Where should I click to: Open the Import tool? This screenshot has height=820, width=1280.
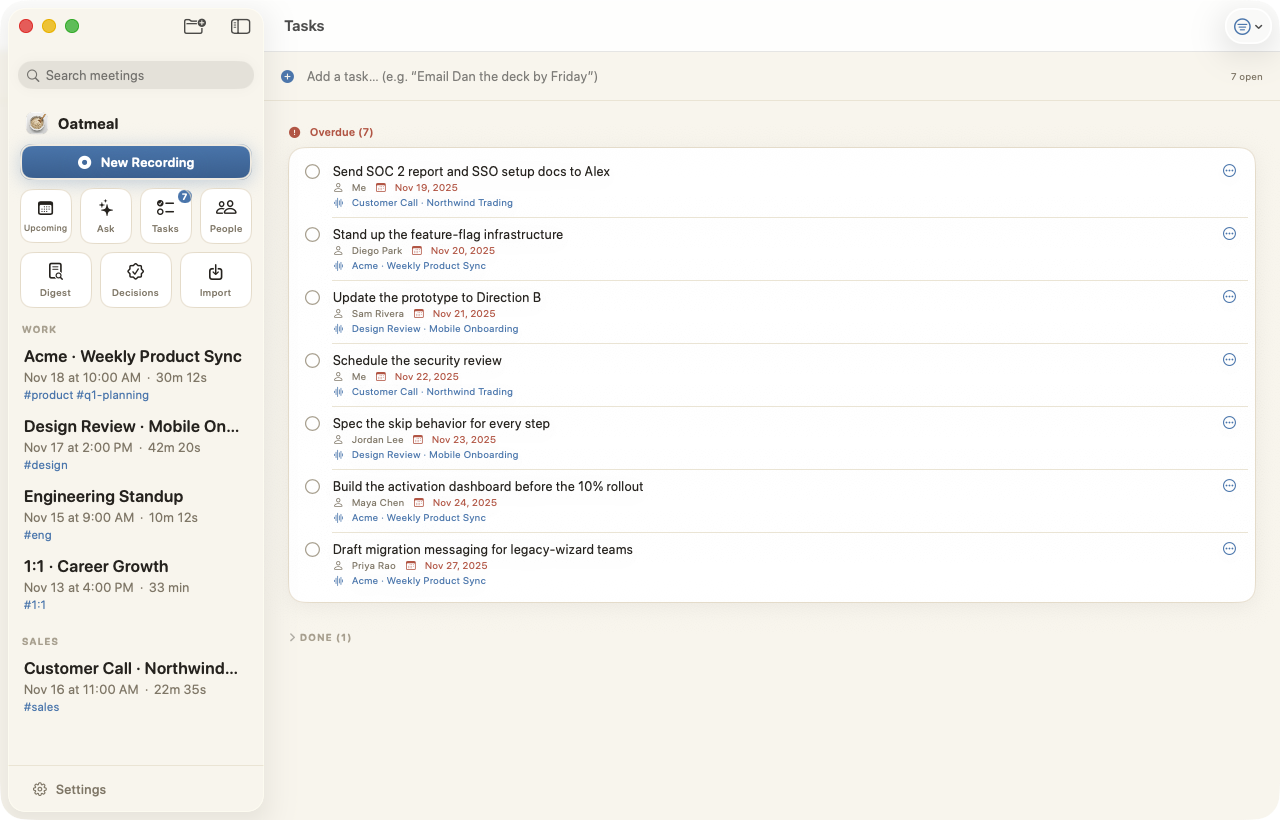[x=216, y=280]
